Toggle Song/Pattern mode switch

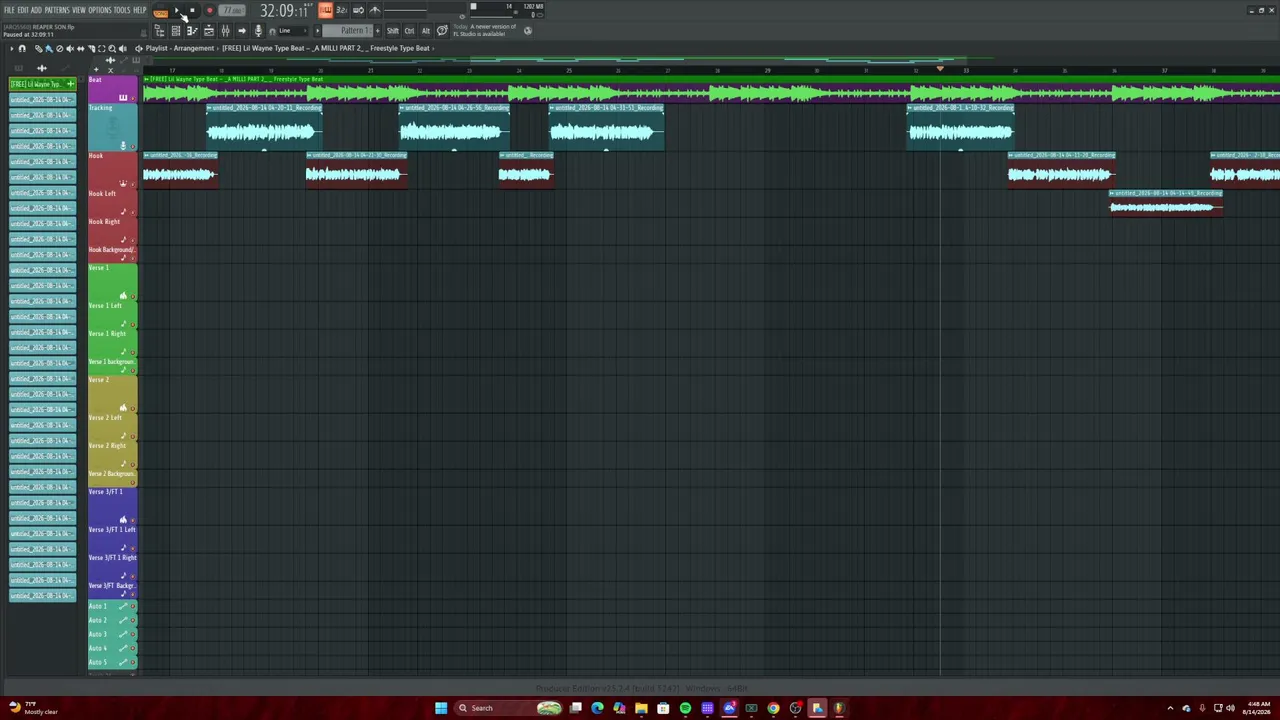click(161, 12)
